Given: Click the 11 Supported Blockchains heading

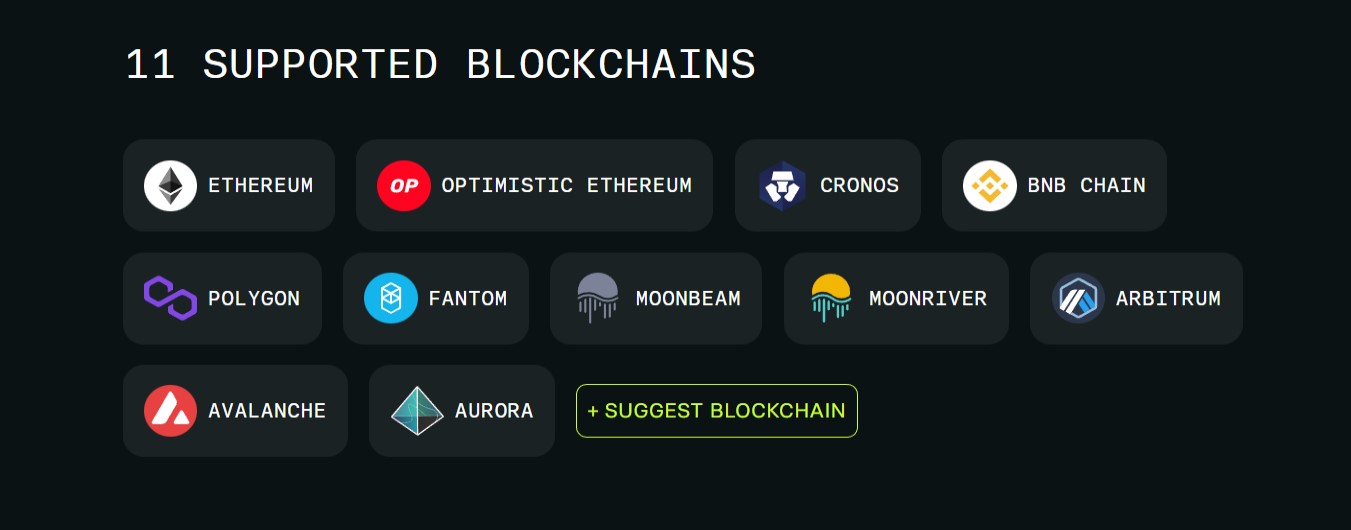Looking at the screenshot, I should (440, 65).
